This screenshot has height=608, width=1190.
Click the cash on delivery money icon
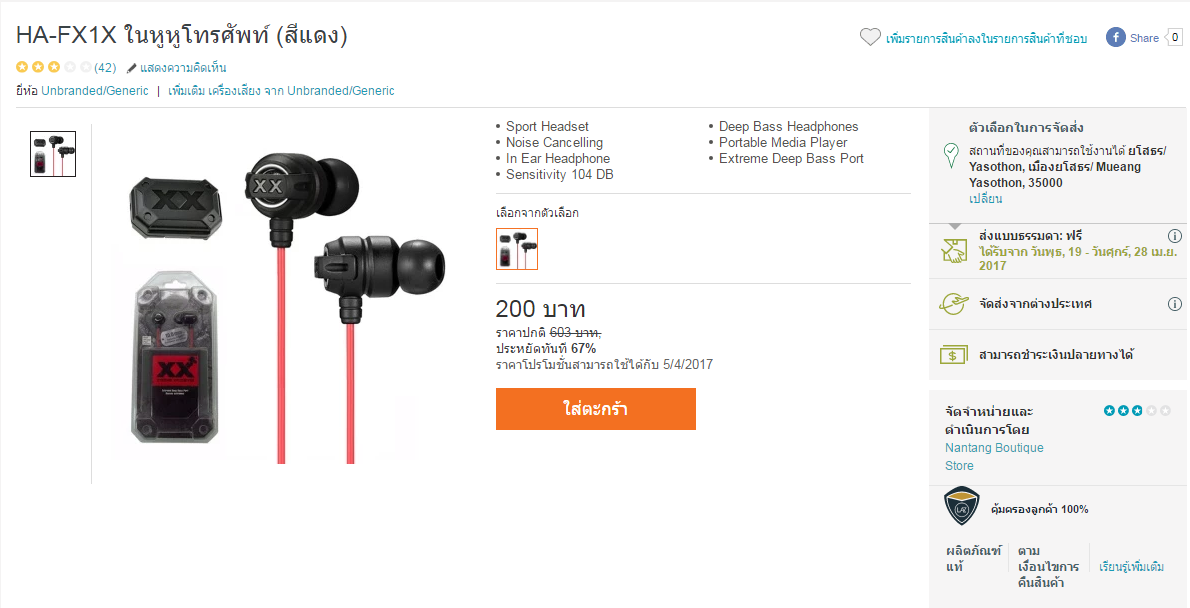pyautogui.click(x=952, y=354)
